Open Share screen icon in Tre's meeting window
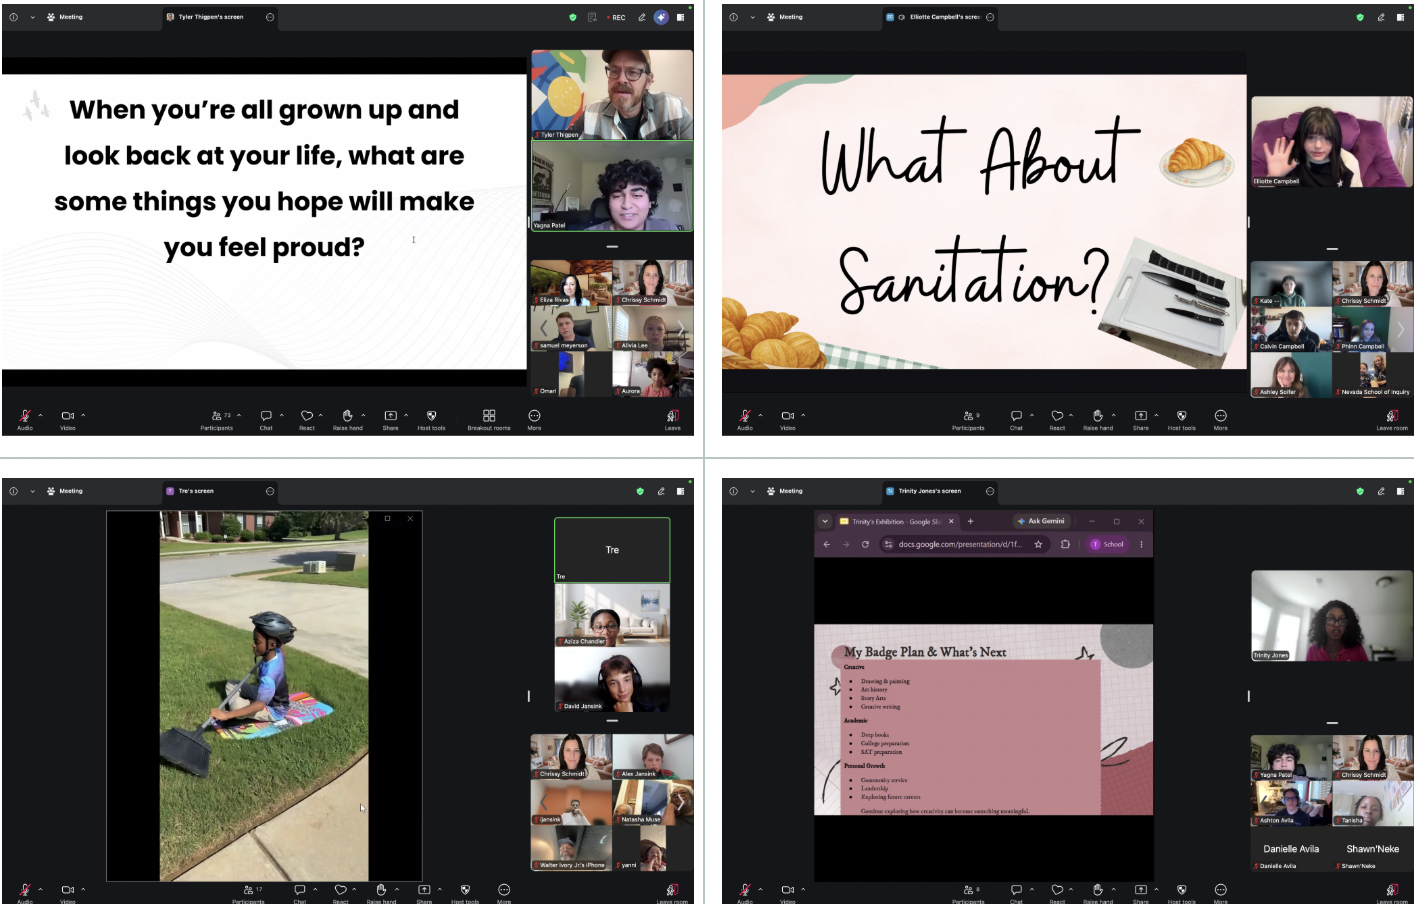1414x904 pixels. point(424,893)
